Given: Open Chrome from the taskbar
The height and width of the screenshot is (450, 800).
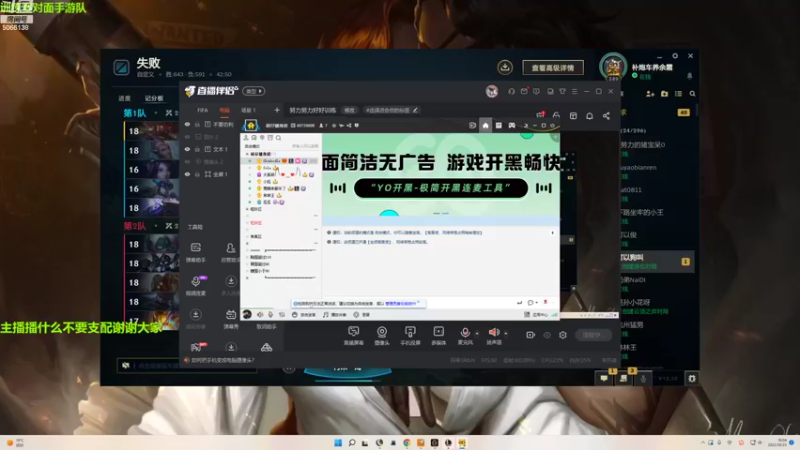Looking at the screenshot, I should click(x=407, y=443).
